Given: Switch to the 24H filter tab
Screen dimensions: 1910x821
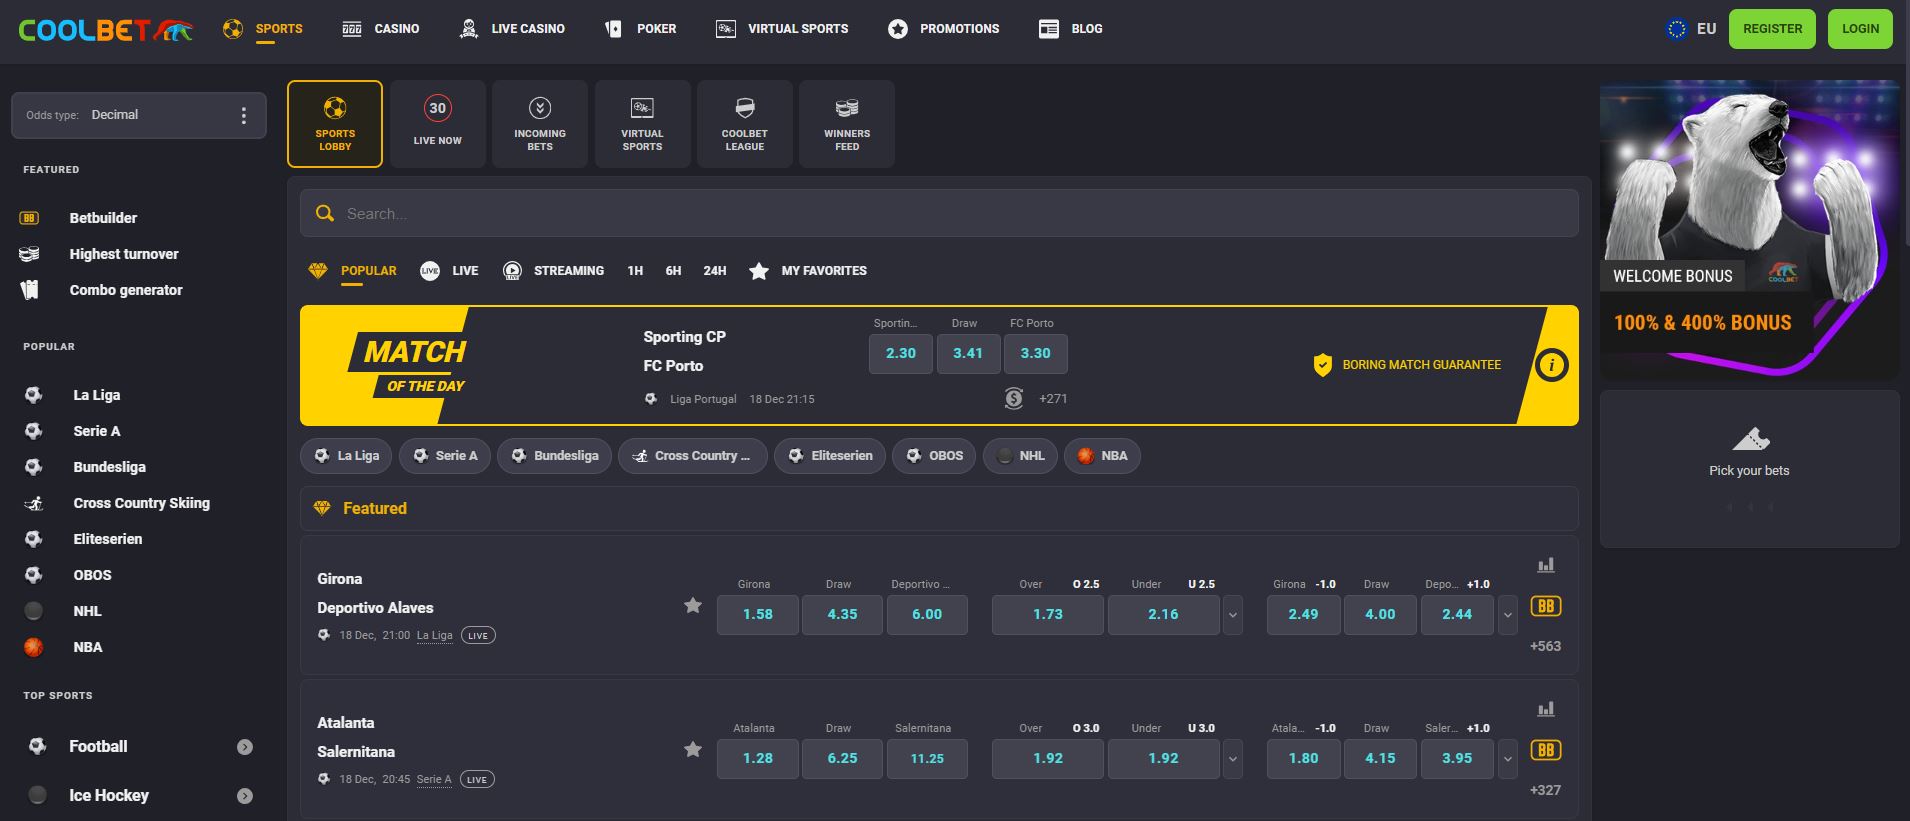Looking at the screenshot, I should 714,271.
